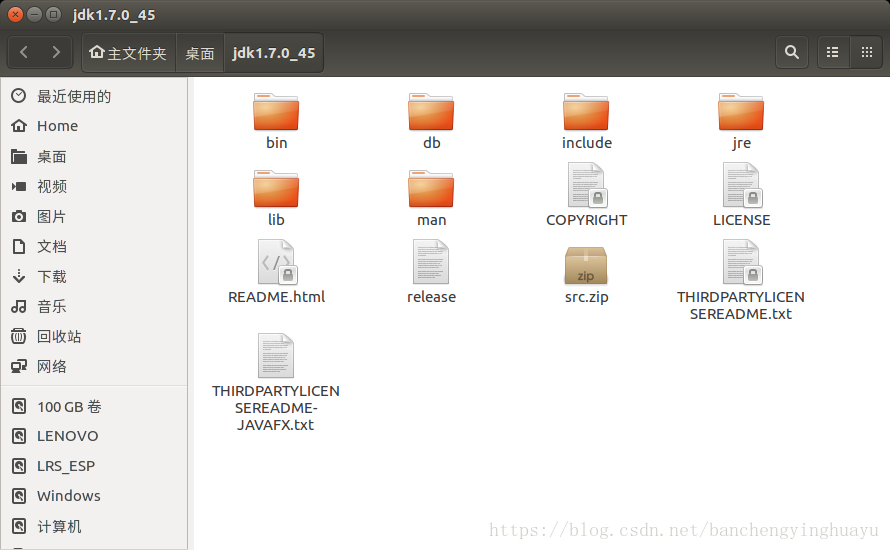This screenshot has height=550, width=890.
Task: Click the COPYRIGHT file name label
Action: tap(587, 220)
